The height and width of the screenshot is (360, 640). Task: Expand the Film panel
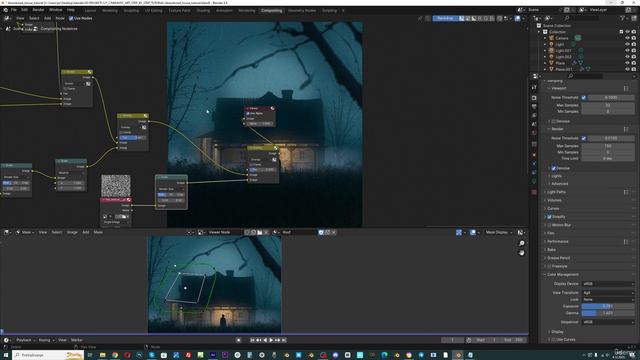click(551, 233)
